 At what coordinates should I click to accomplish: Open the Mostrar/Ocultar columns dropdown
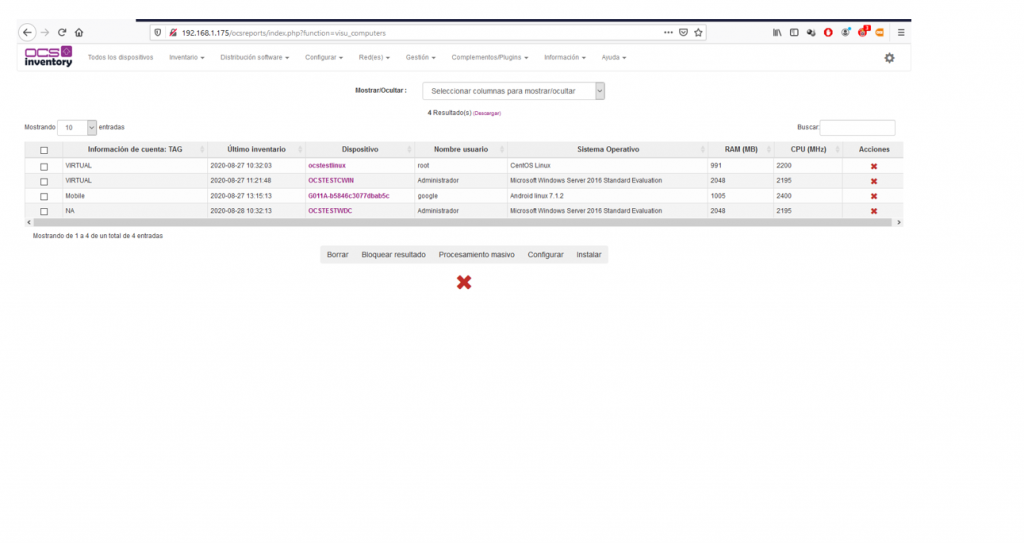point(513,91)
